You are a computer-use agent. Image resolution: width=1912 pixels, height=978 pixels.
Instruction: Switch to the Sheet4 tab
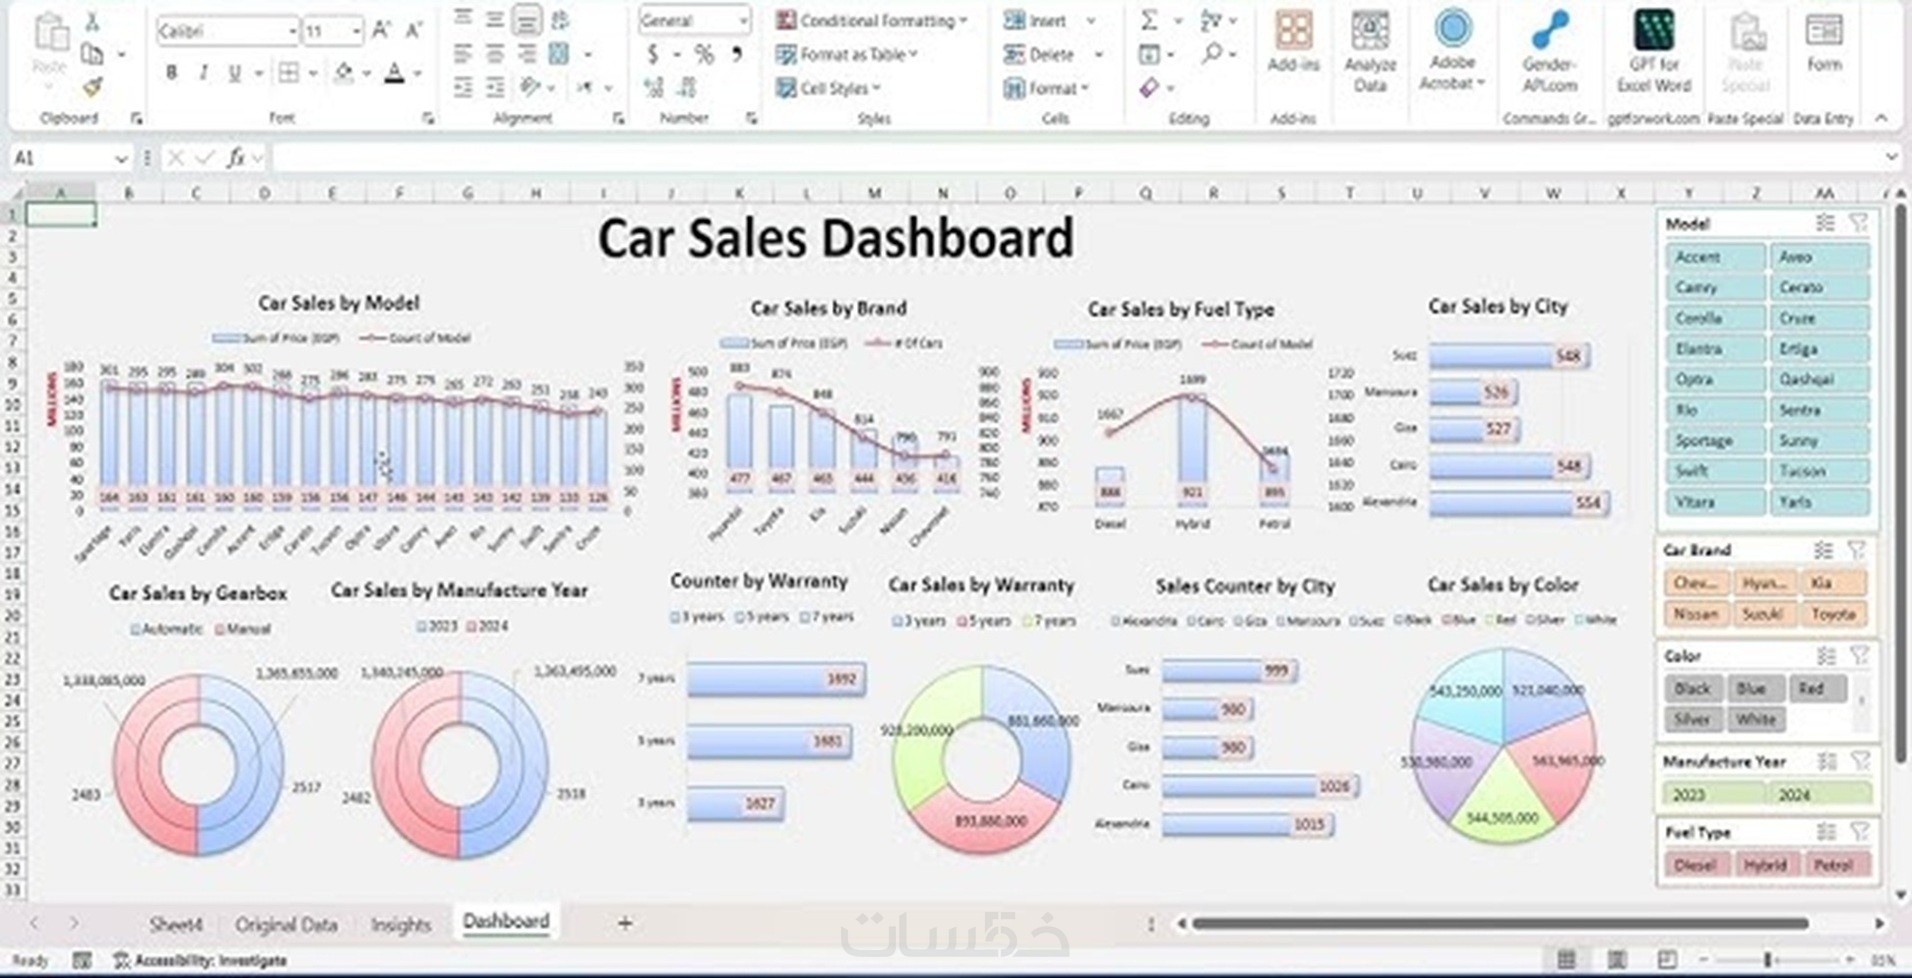176,924
